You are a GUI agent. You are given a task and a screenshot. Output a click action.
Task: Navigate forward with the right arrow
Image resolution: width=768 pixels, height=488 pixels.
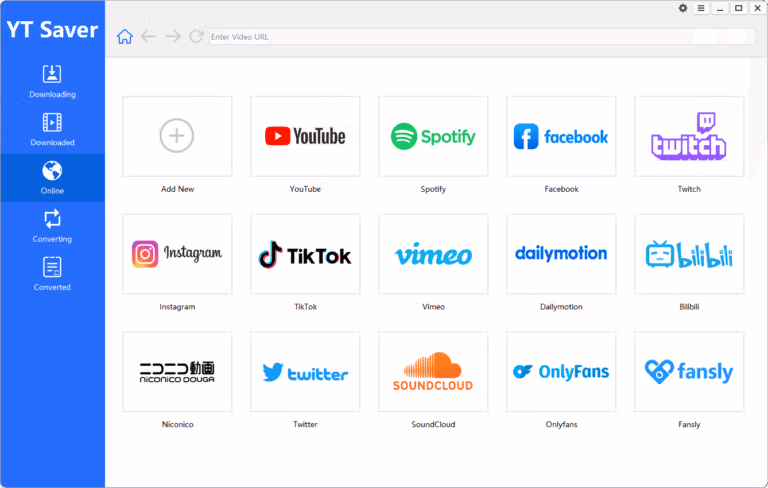[x=172, y=37]
